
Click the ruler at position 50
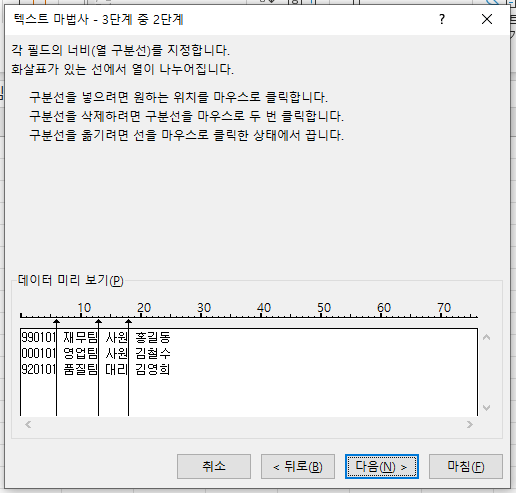point(324,308)
